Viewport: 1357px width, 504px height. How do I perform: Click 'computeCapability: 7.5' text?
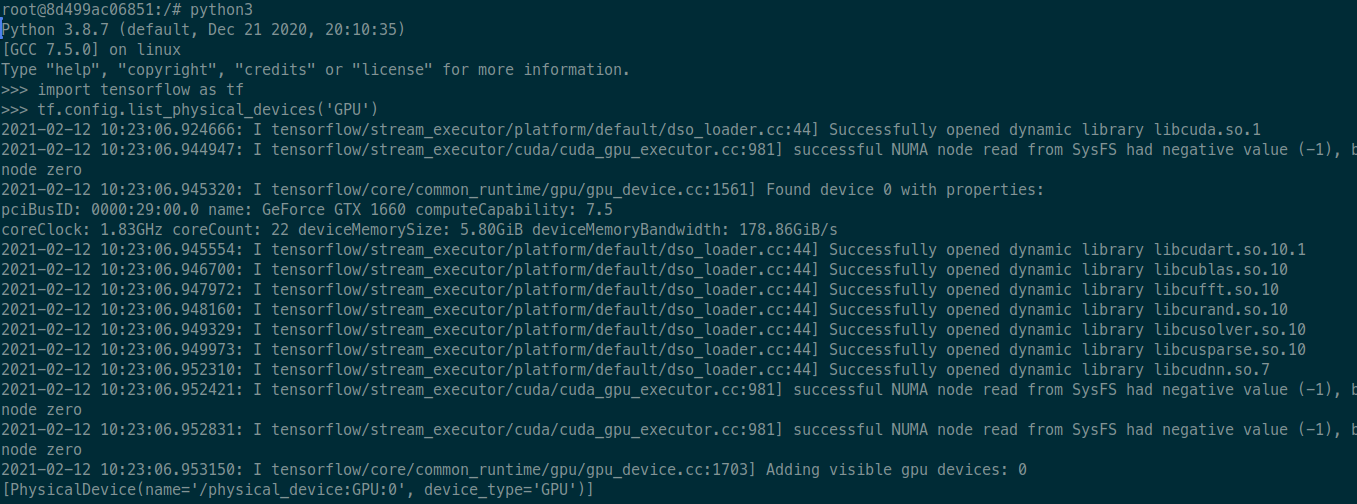point(526,210)
